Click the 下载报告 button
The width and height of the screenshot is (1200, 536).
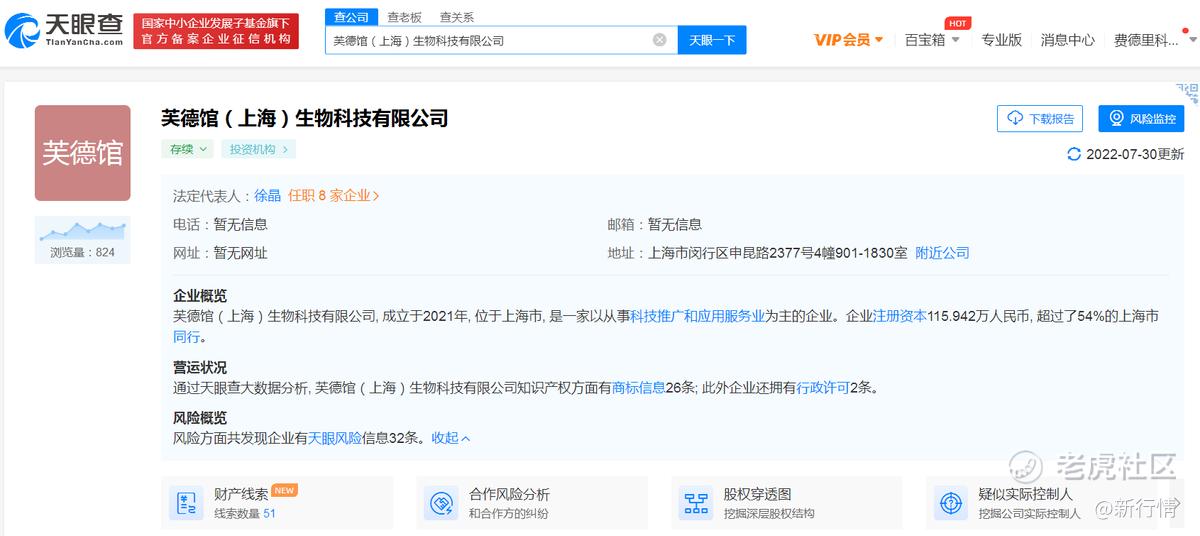tap(1040, 118)
